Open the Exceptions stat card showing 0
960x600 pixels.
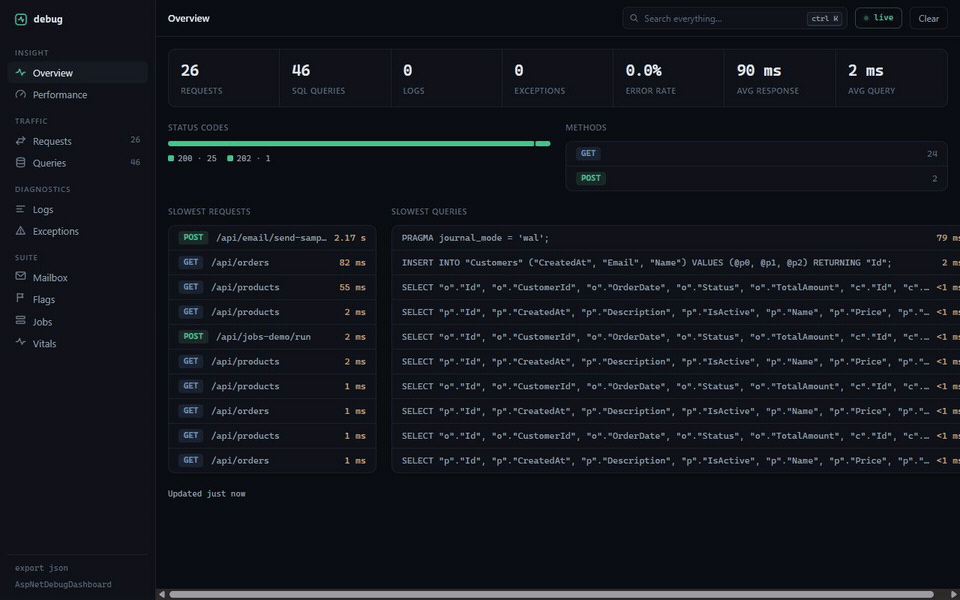[x=558, y=78]
